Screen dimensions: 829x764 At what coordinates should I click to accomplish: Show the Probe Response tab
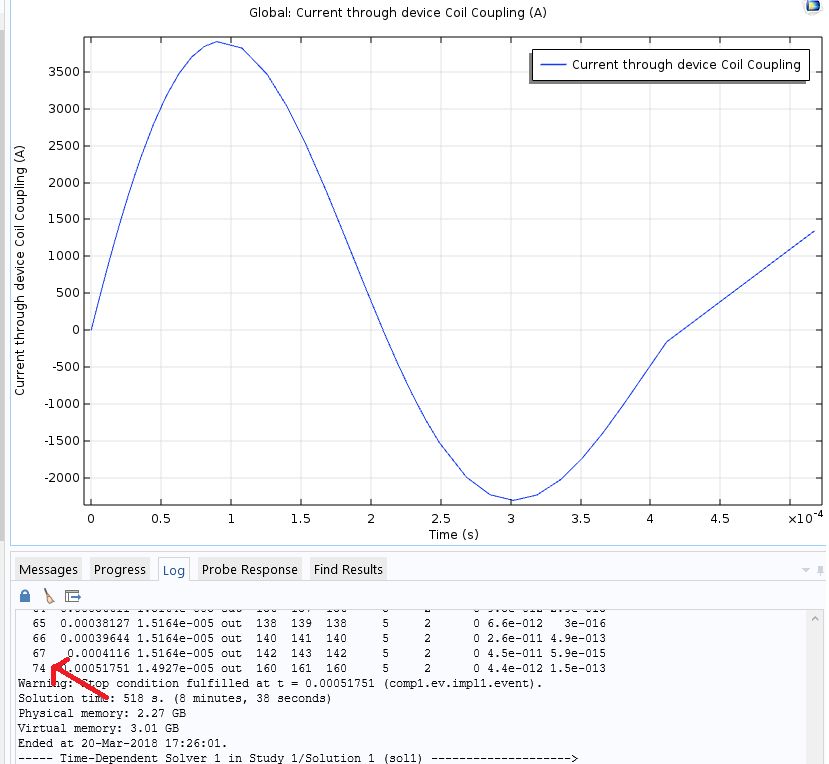pyautogui.click(x=250, y=569)
